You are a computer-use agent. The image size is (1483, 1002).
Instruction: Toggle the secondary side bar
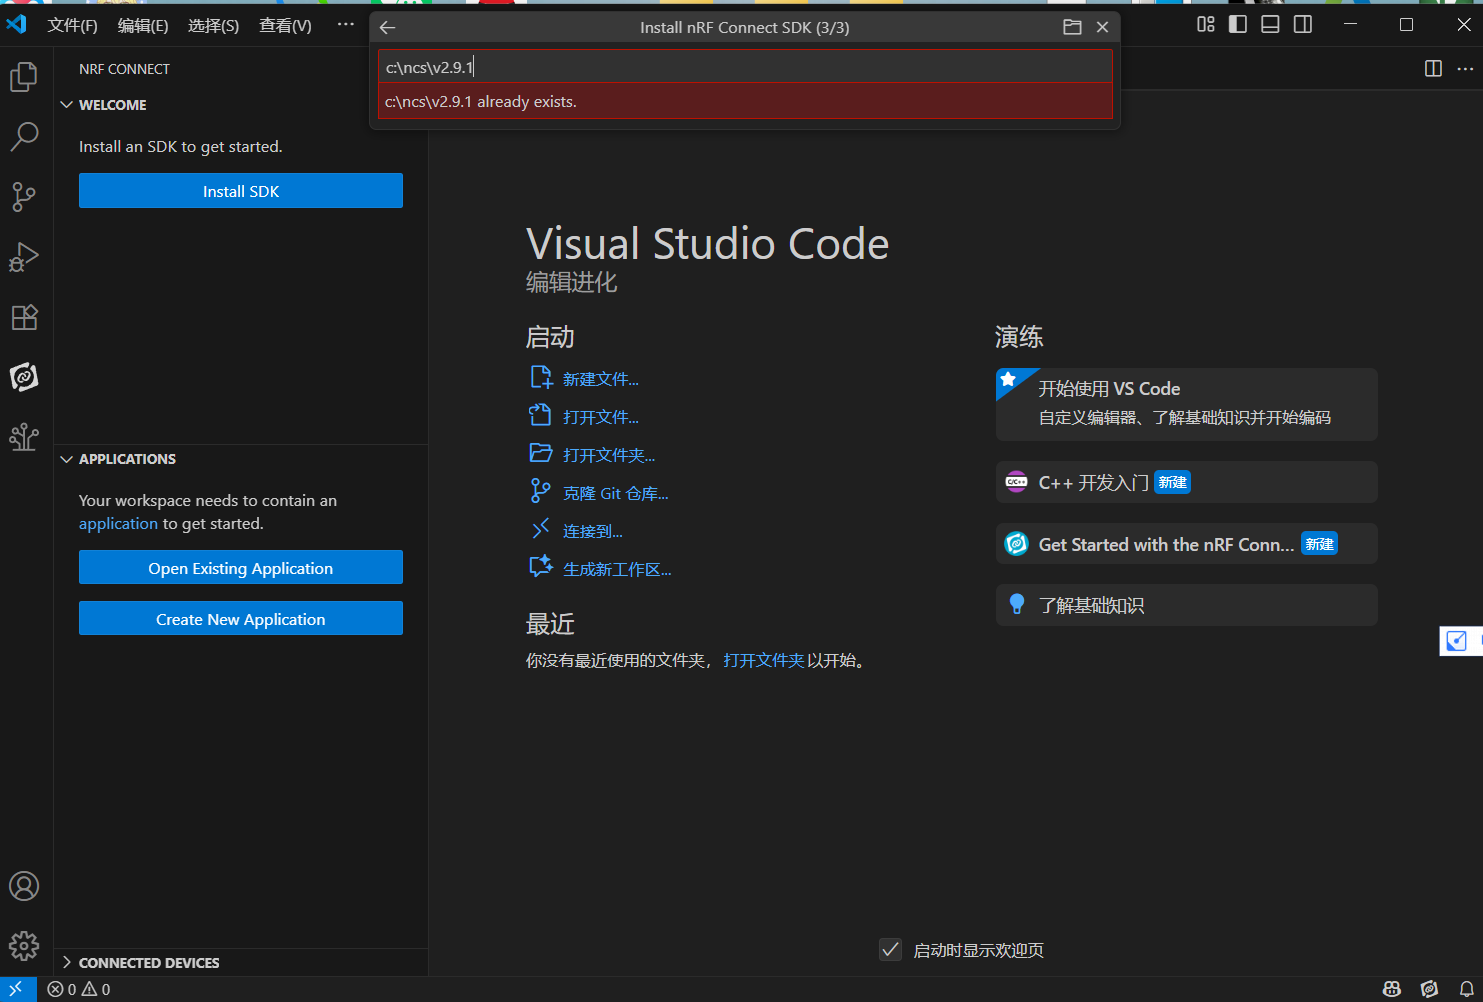pyautogui.click(x=1303, y=25)
